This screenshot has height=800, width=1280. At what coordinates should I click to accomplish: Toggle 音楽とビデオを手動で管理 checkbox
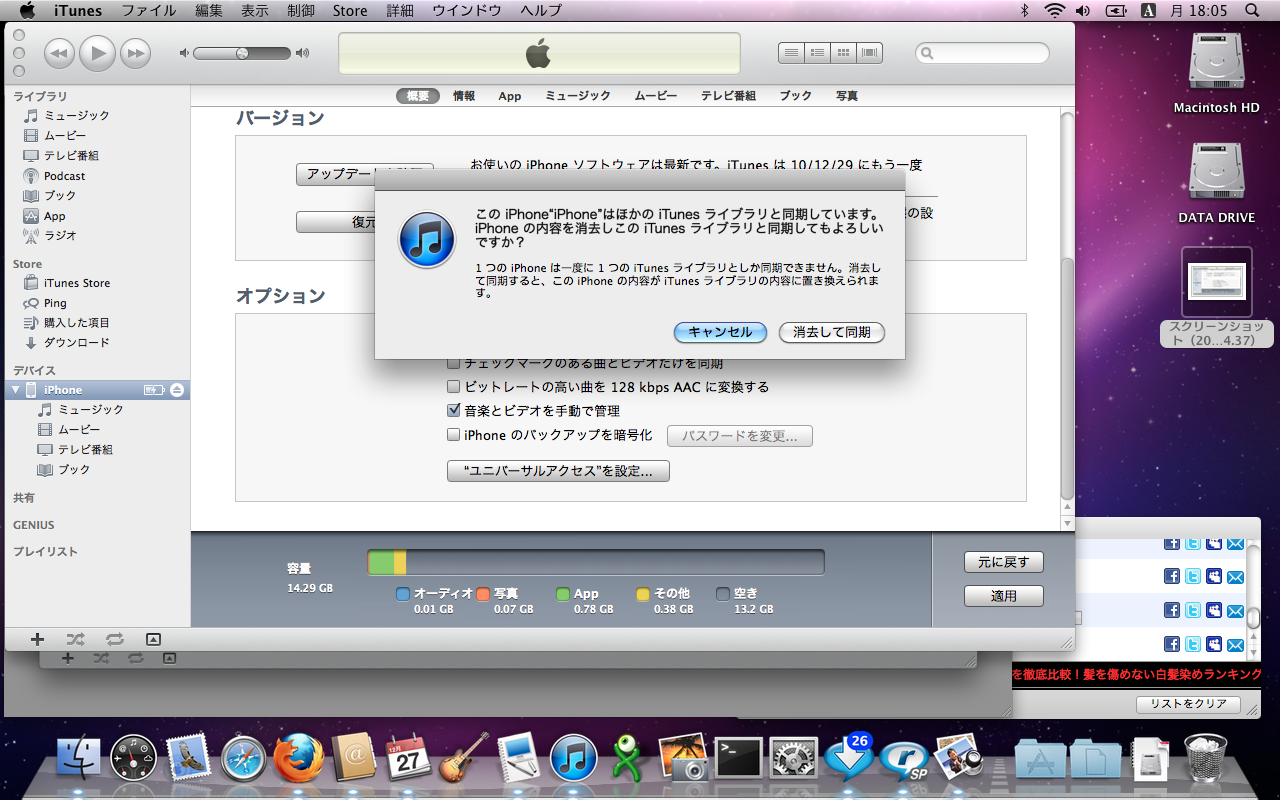tap(454, 411)
